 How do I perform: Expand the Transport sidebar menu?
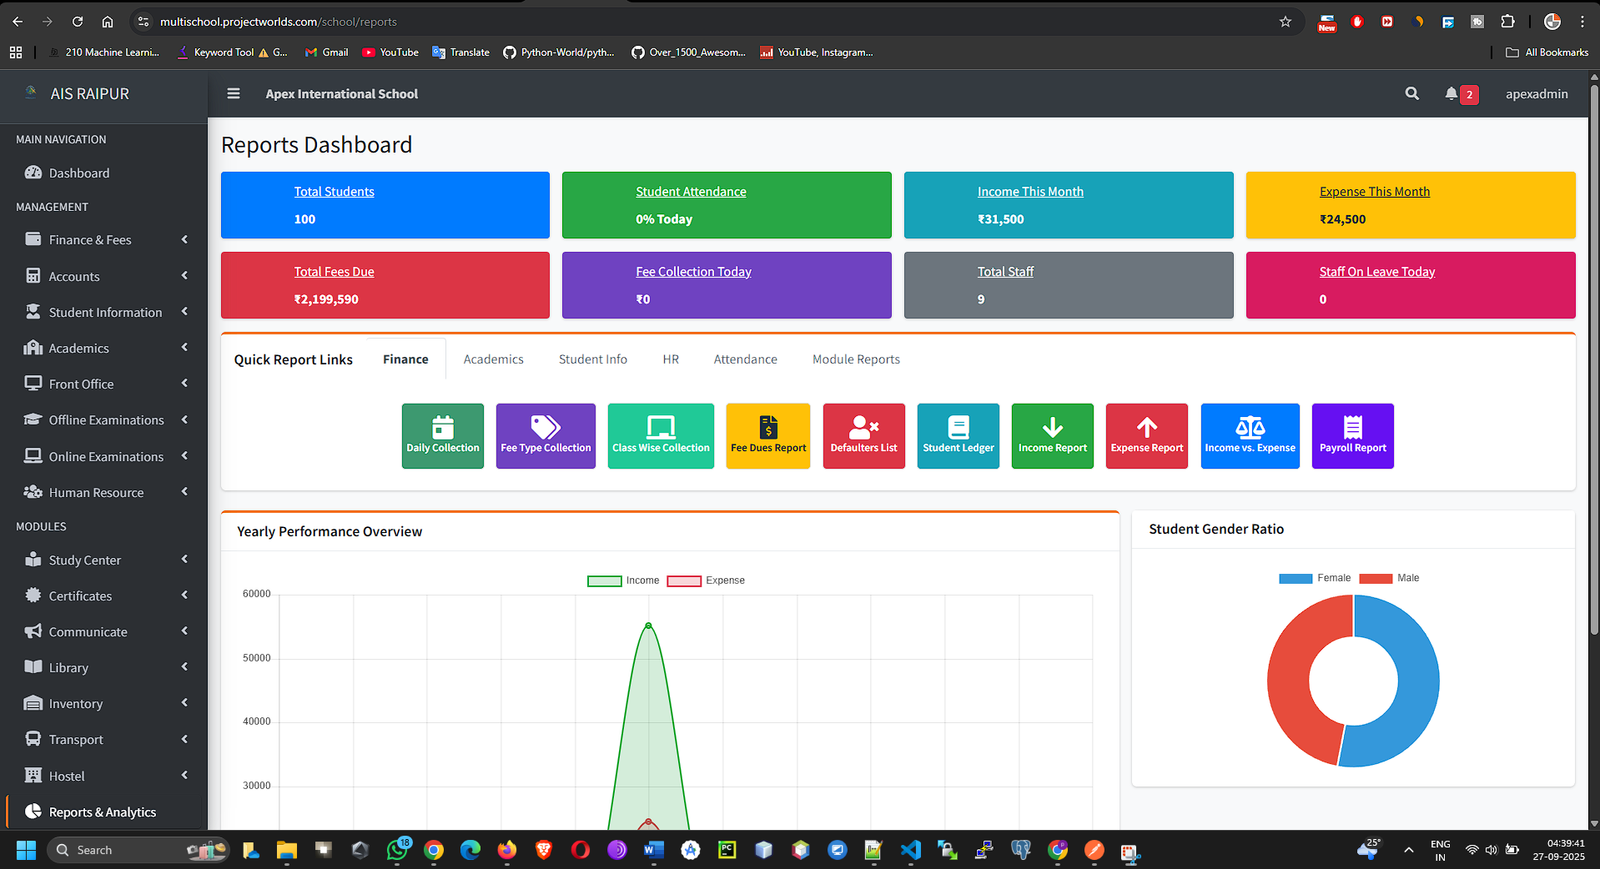[x=76, y=740]
